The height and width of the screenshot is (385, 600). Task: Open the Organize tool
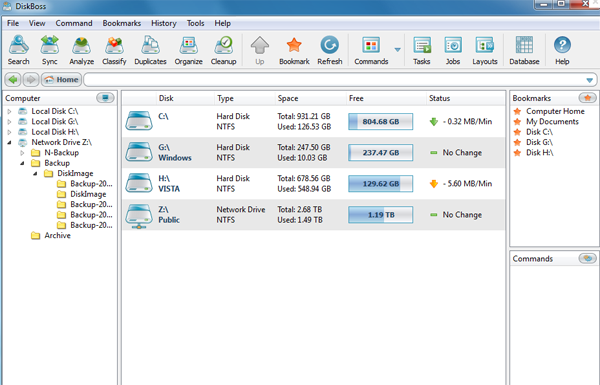click(188, 50)
